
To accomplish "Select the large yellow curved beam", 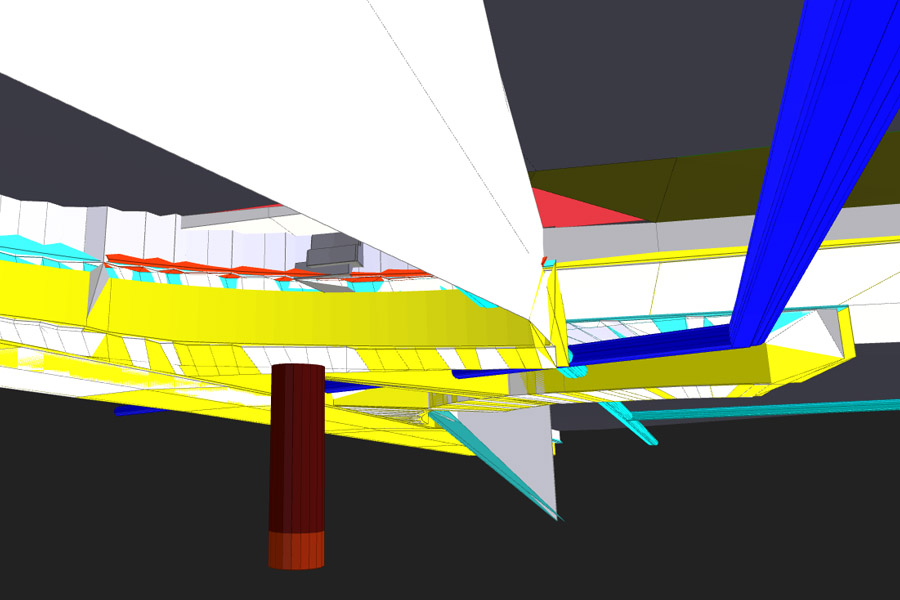I will [300, 315].
